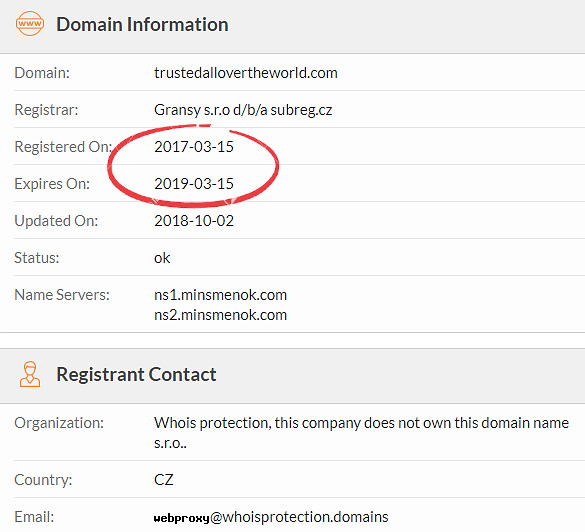
Task: Click the CZ country value
Action: point(163,480)
